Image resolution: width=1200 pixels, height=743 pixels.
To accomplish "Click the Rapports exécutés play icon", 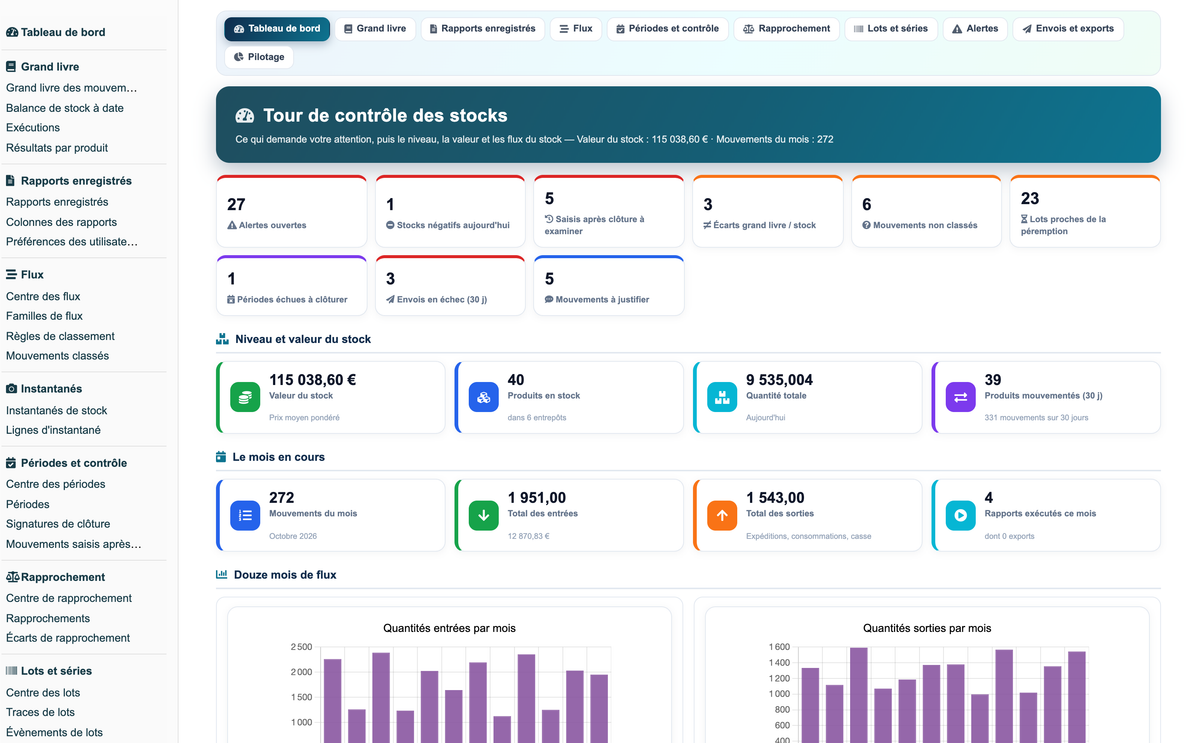I will click(x=960, y=515).
